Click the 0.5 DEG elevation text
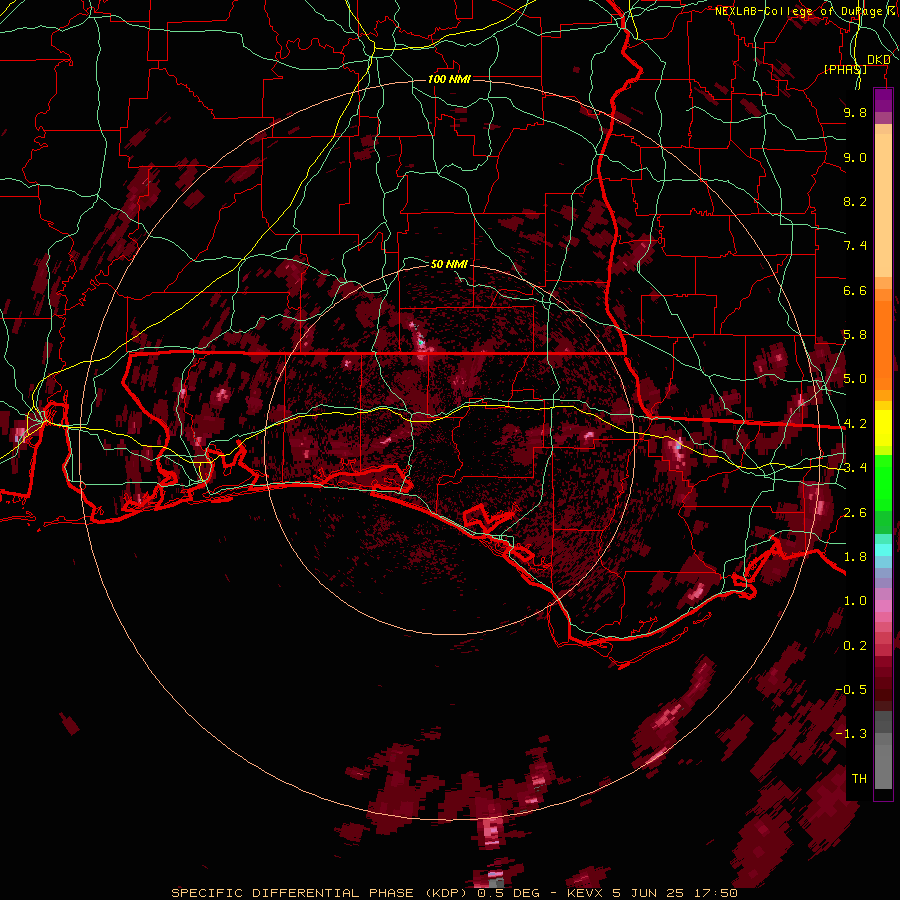Image resolution: width=900 pixels, height=900 pixels. click(x=509, y=893)
